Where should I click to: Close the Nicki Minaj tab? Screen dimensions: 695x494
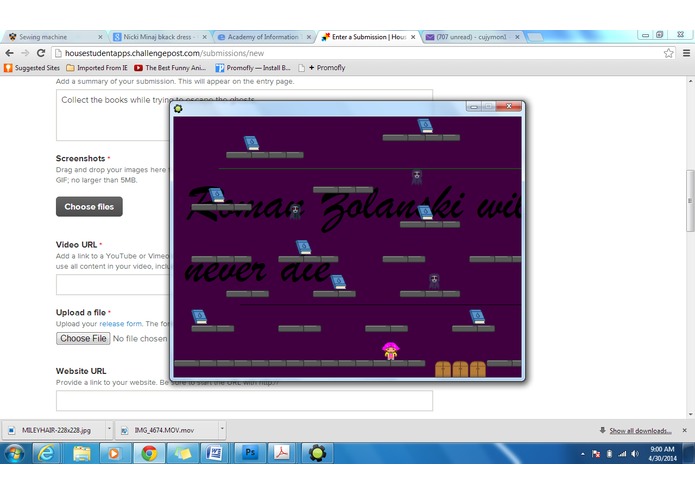[204, 37]
